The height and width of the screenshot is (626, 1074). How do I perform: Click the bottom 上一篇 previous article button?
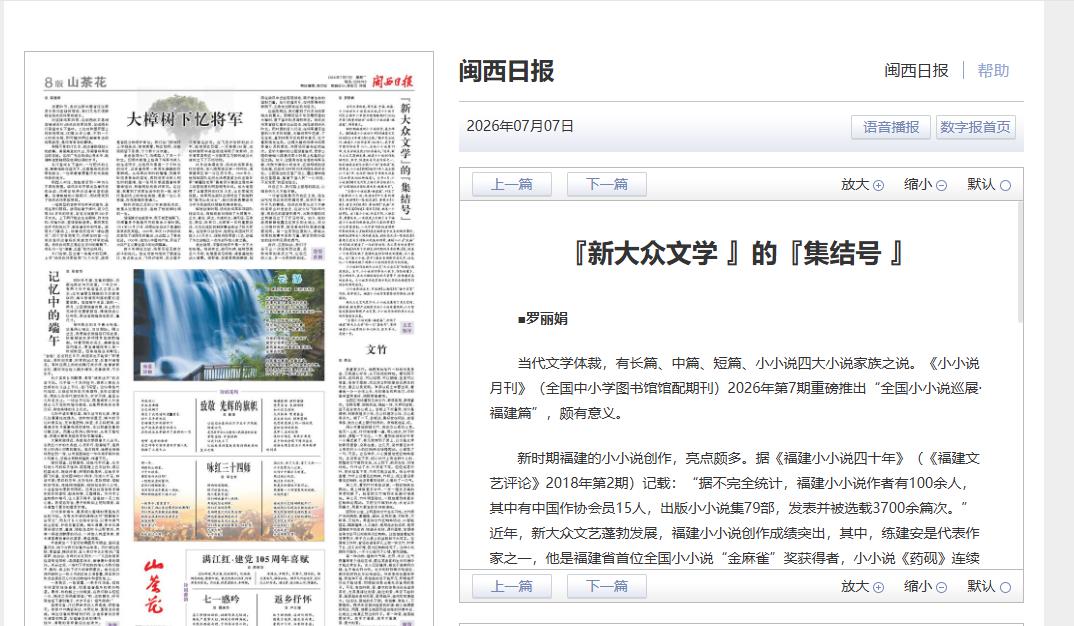click(x=512, y=586)
